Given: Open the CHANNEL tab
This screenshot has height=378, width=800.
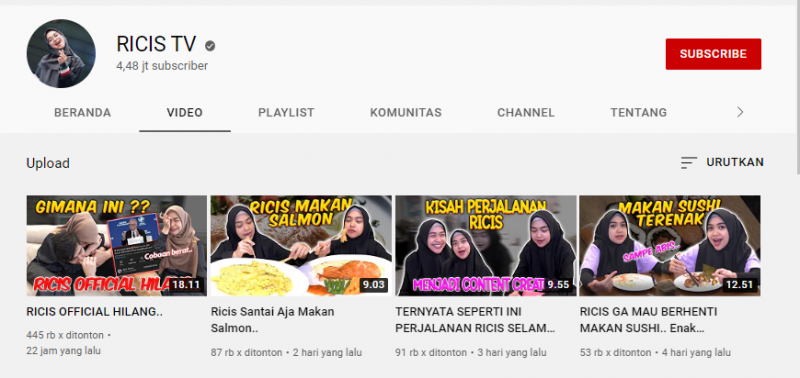Looking at the screenshot, I should [x=526, y=113].
